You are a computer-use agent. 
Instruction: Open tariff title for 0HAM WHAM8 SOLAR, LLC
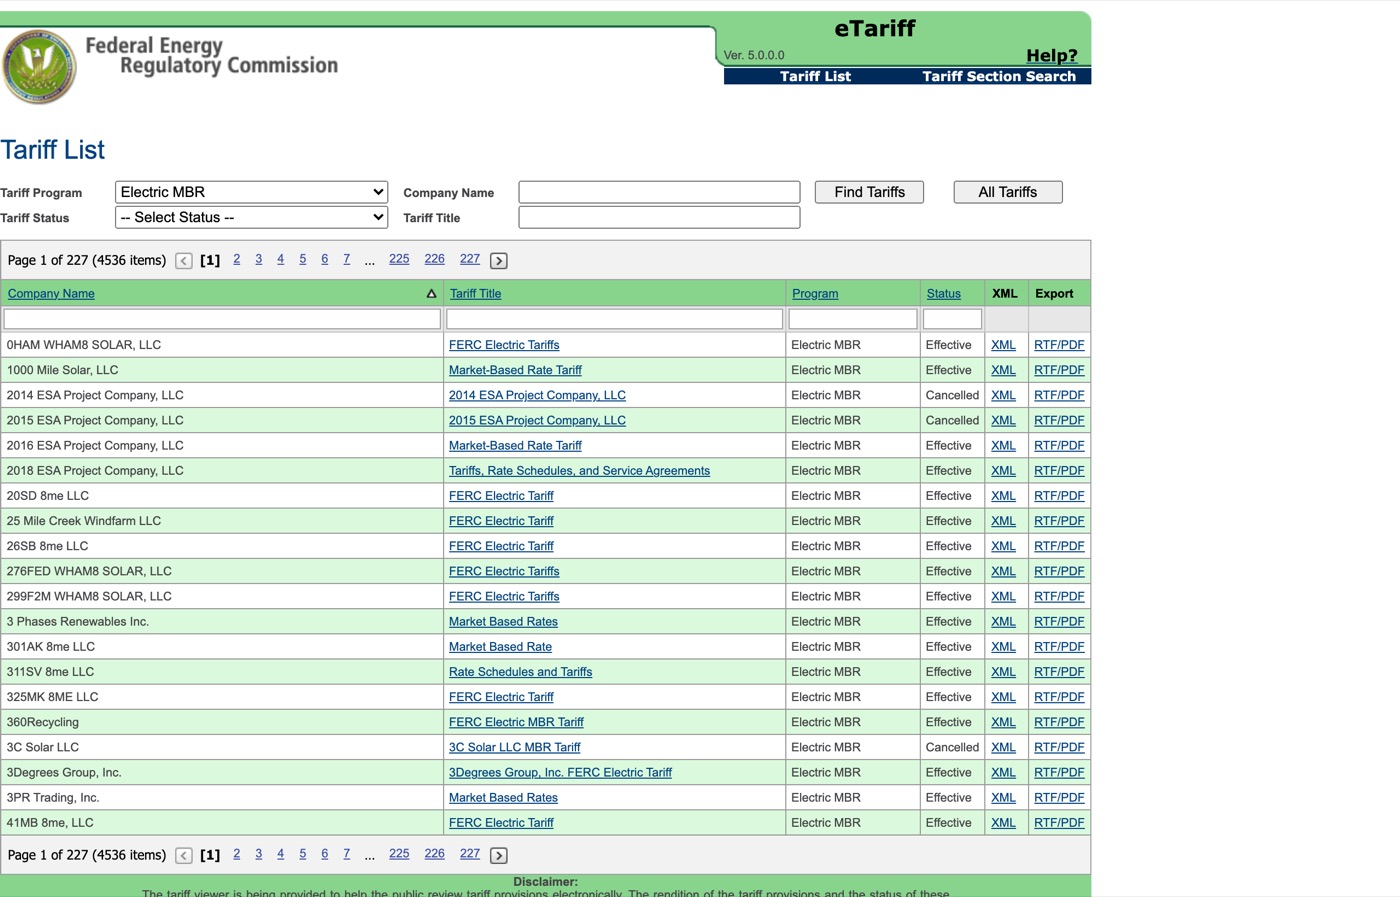504,345
